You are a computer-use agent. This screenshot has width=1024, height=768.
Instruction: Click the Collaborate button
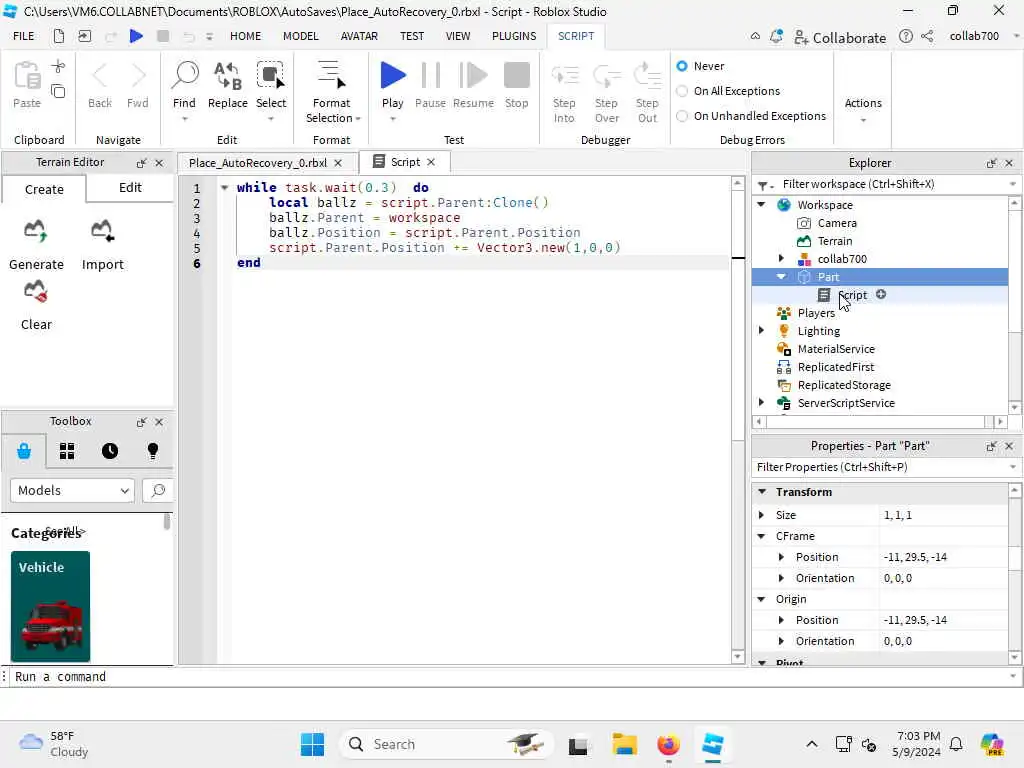pos(840,37)
